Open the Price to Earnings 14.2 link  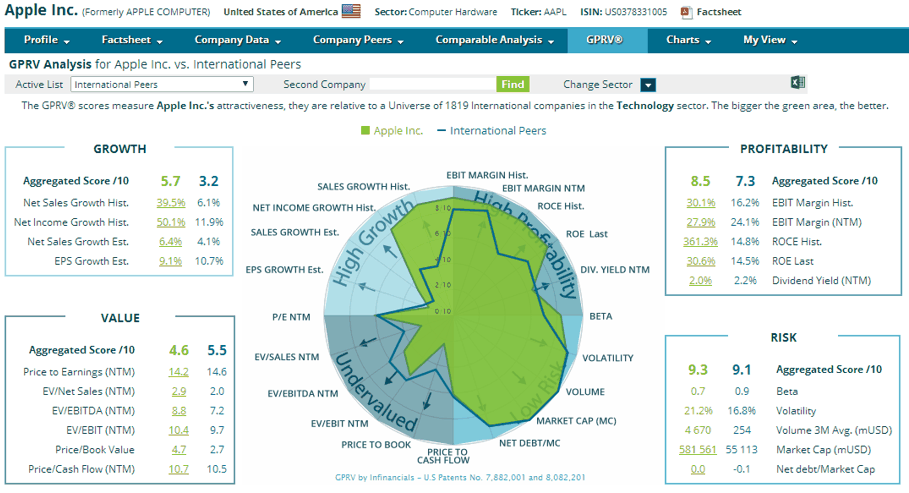(x=179, y=372)
